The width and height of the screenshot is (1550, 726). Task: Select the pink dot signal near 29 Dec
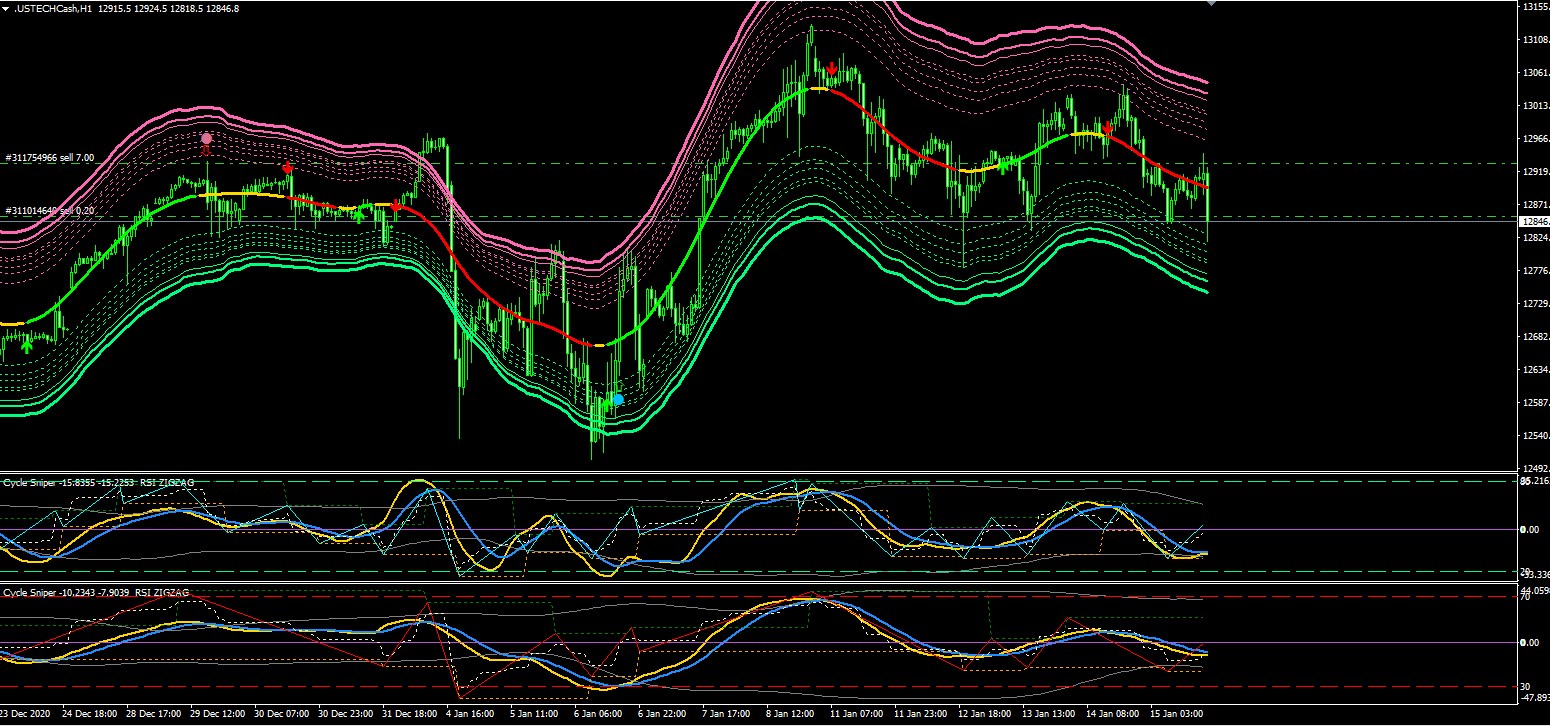pos(207,139)
